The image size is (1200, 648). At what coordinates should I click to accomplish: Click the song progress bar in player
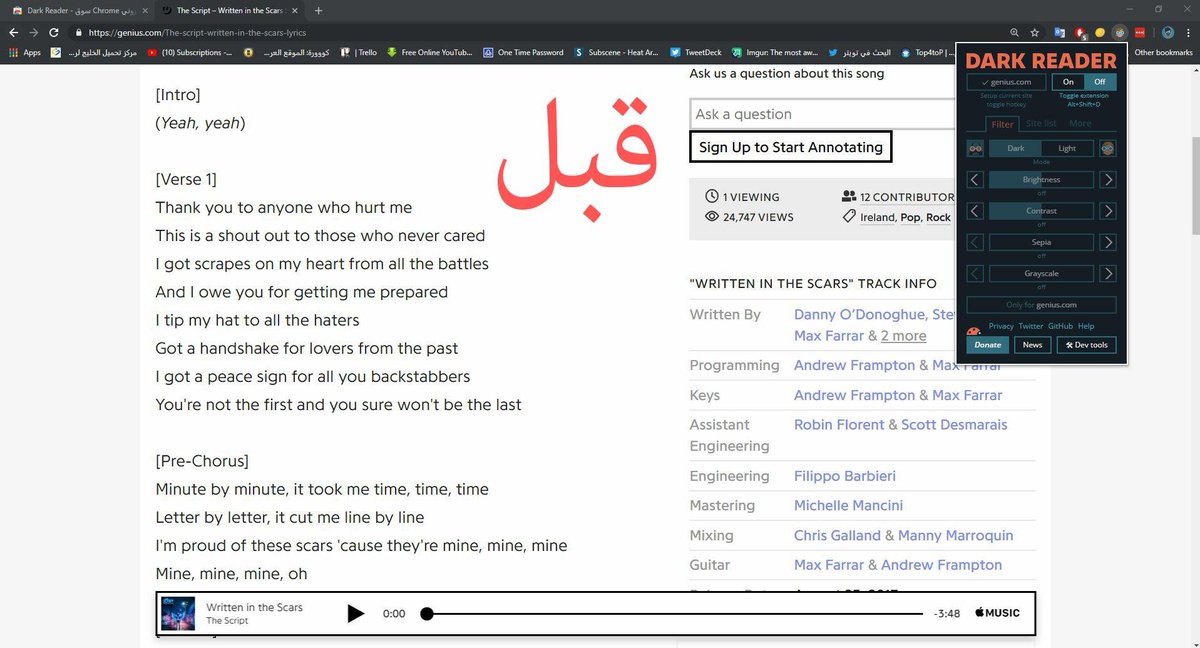(674, 613)
